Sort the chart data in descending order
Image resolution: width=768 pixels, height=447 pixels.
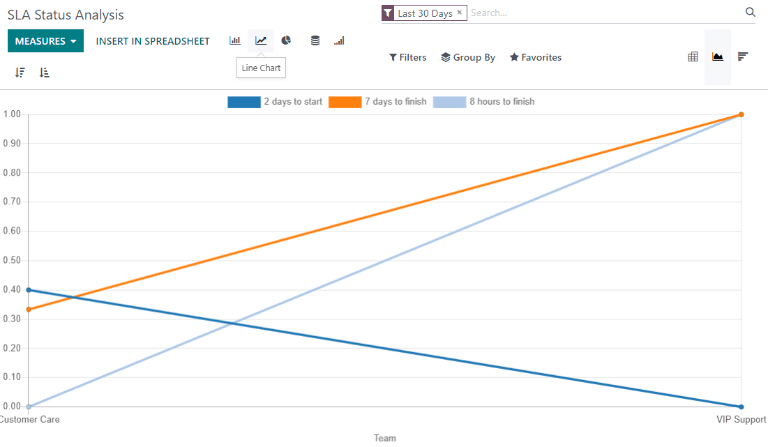(x=20, y=72)
